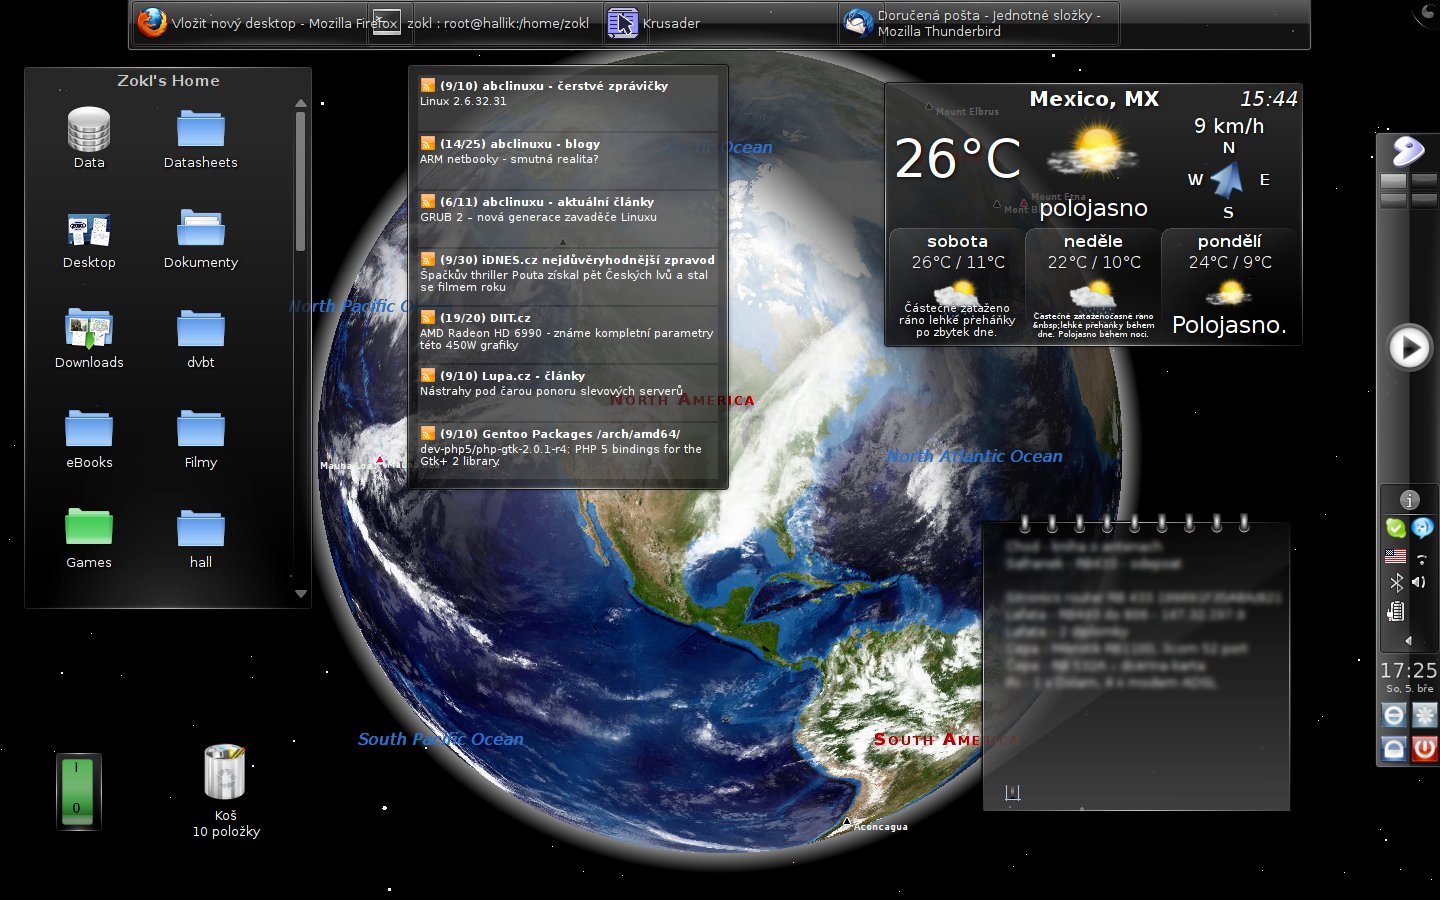1440x900 pixels.
Task: Switch to Thunderbird mail in taskbar
Action: point(978,23)
